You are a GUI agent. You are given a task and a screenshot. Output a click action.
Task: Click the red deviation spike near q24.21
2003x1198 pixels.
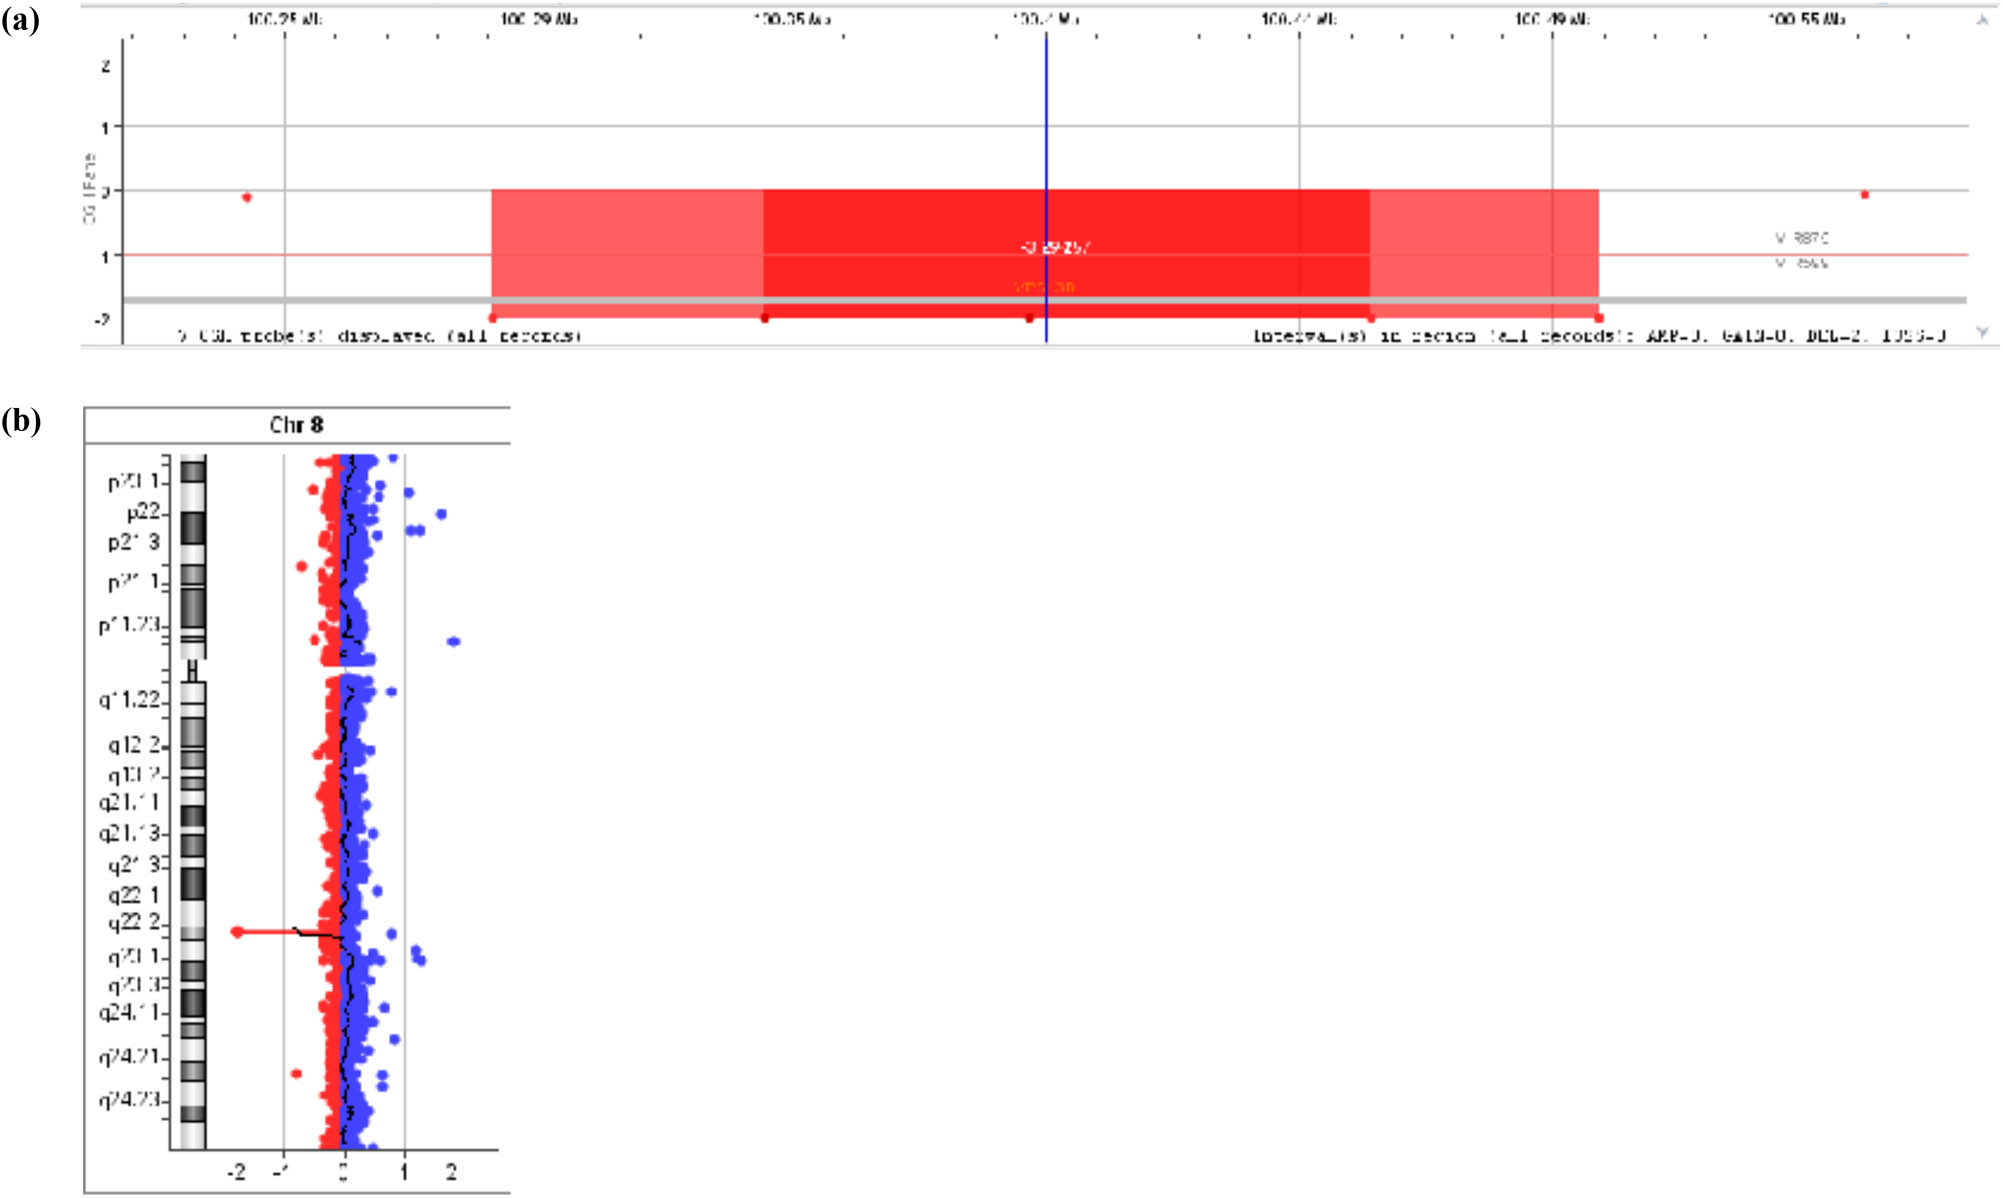coord(294,1073)
